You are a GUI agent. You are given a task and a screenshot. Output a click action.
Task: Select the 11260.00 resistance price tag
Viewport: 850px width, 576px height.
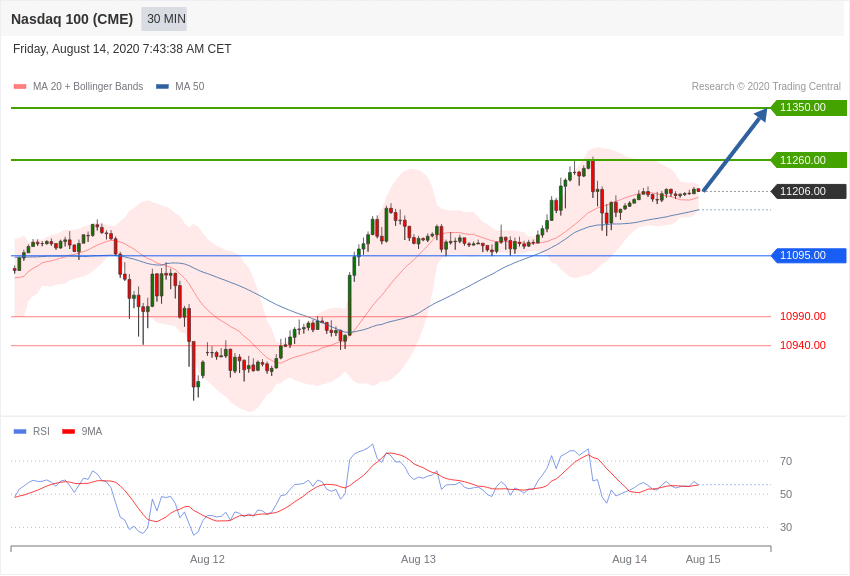[808, 160]
